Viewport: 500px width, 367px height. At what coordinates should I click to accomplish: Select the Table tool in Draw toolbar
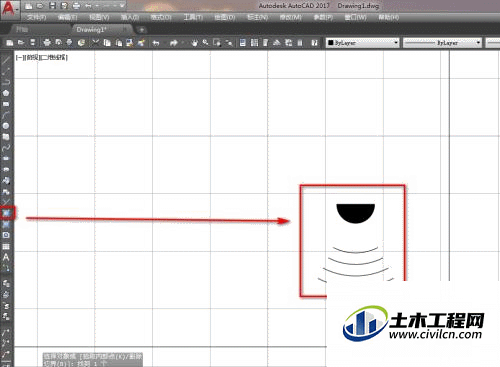tap(6, 246)
